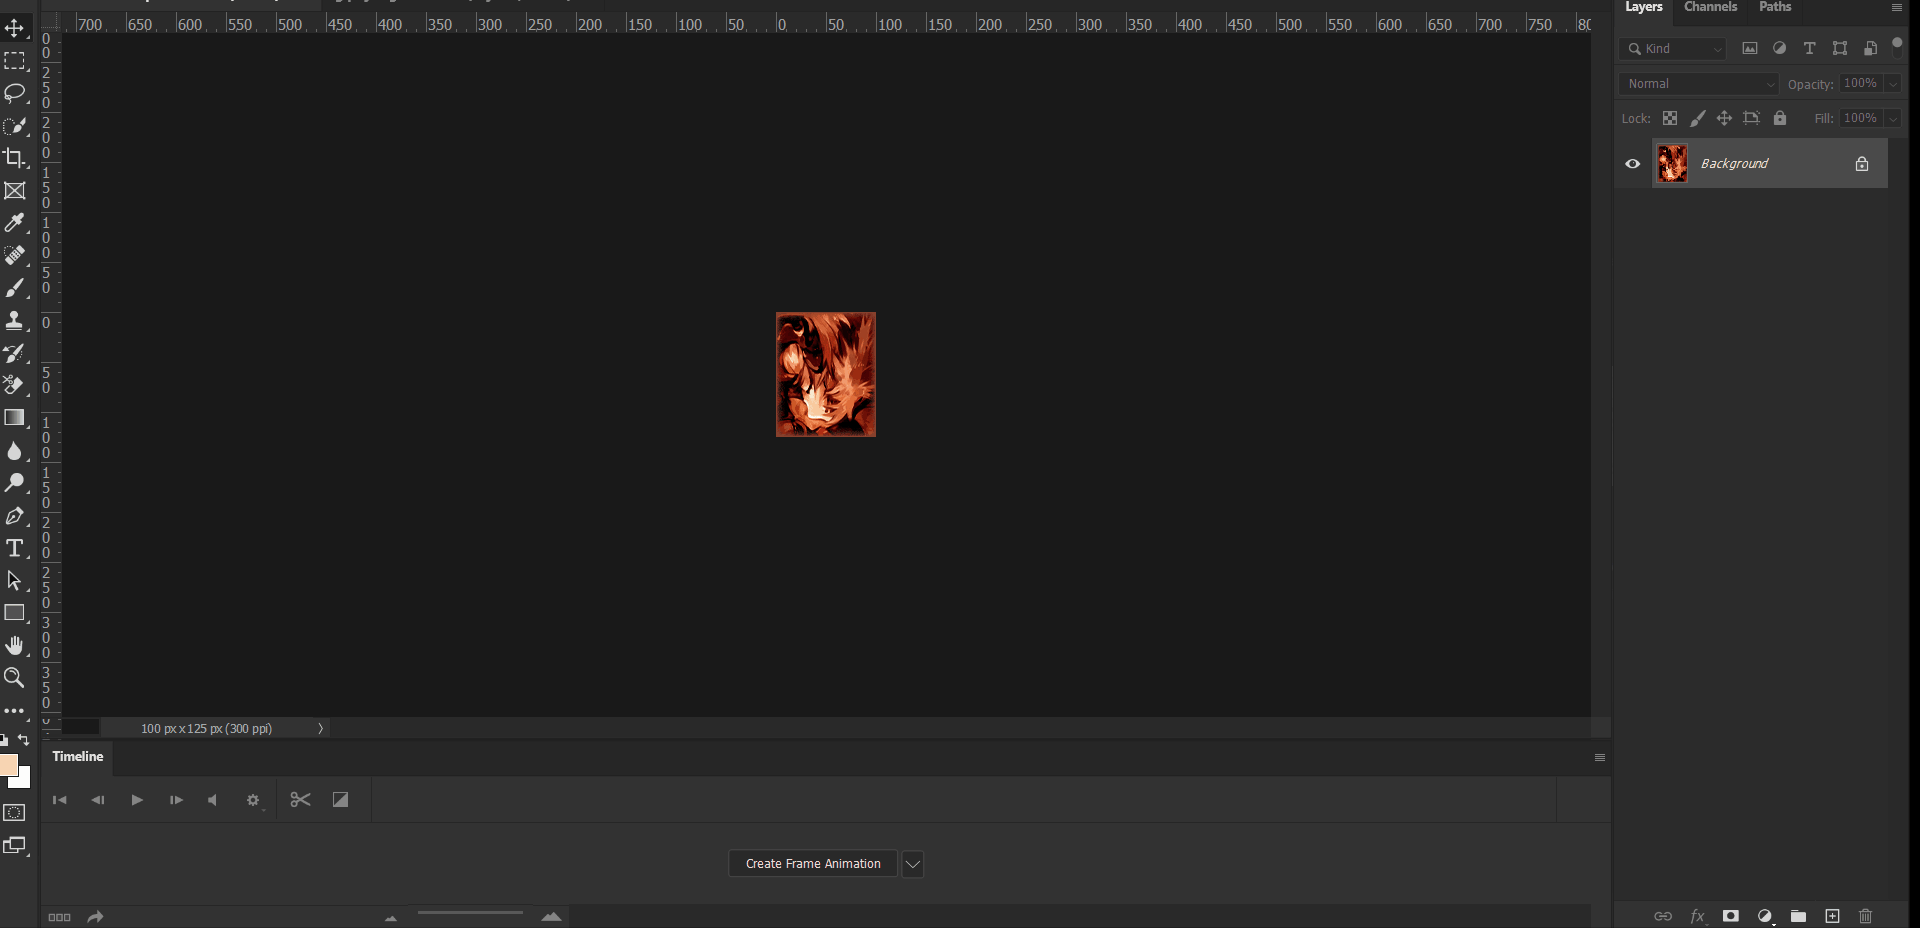Image resolution: width=1920 pixels, height=928 pixels.
Task: Select the Blur tool
Action: pyautogui.click(x=14, y=451)
